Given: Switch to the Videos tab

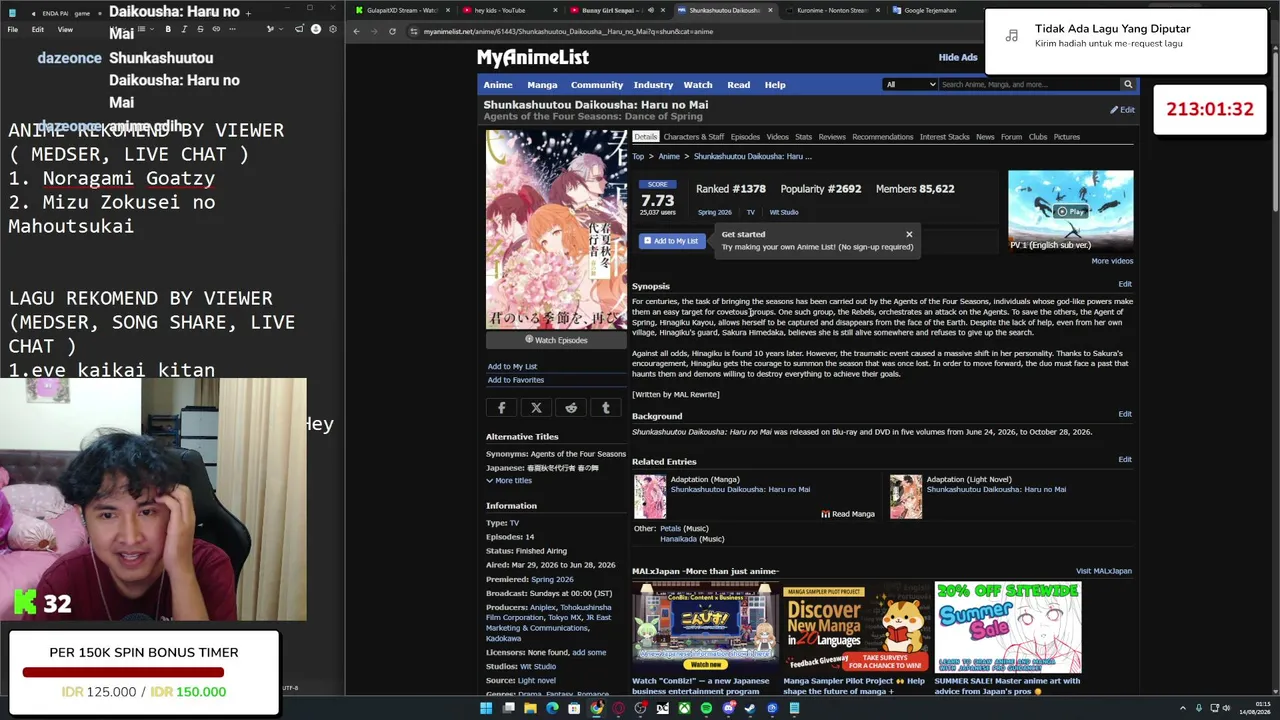Looking at the screenshot, I should pyautogui.click(x=777, y=137).
